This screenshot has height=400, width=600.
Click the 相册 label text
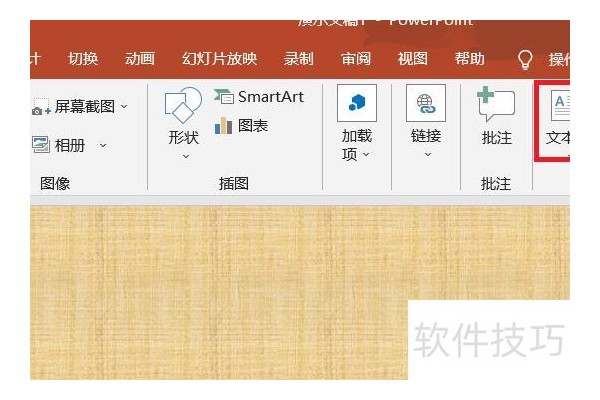[x=70, y=145]
